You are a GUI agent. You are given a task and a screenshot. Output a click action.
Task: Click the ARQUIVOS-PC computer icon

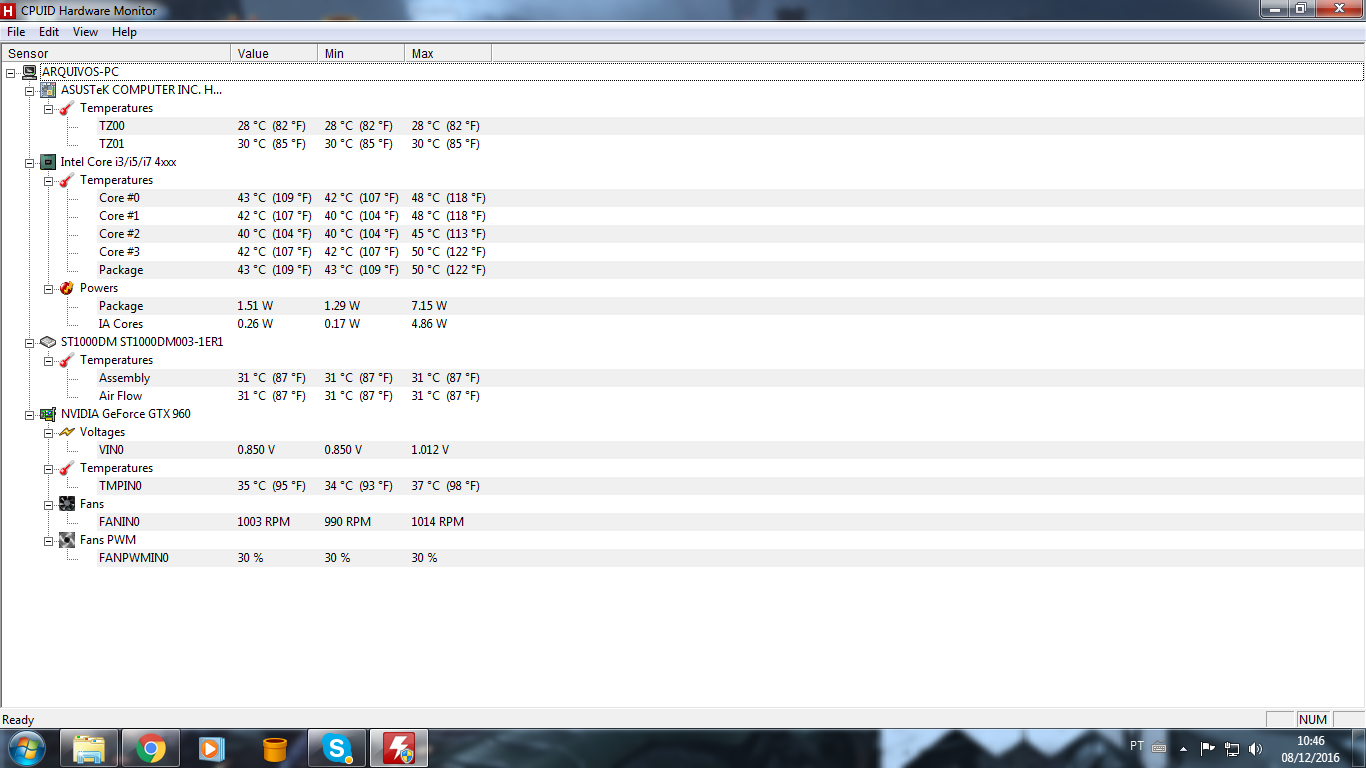click(x=29, y=72)
